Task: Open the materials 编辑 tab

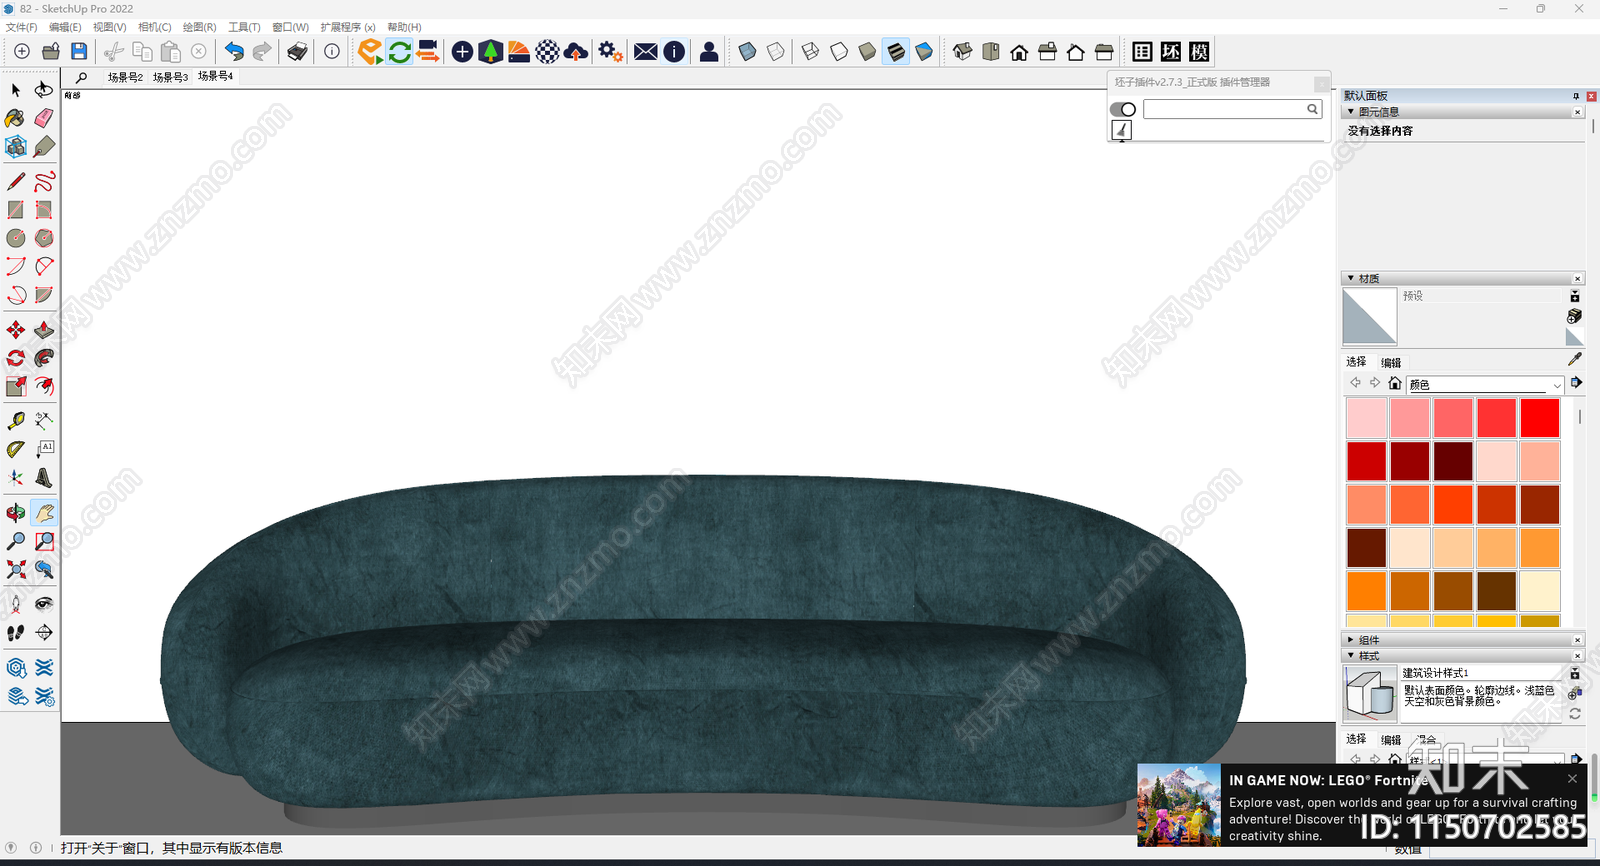Action: [x=1391, y=363]
